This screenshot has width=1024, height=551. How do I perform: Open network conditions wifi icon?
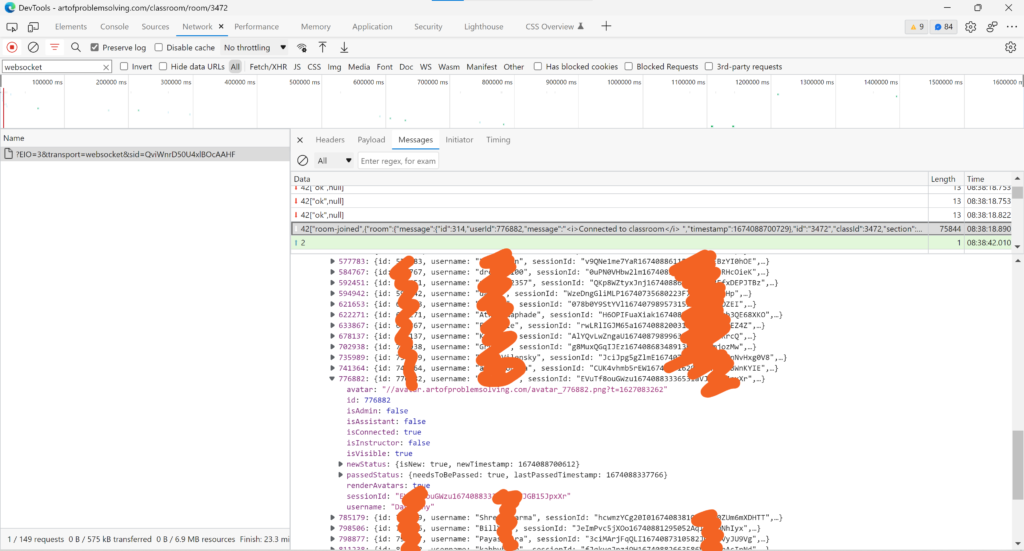302,47
